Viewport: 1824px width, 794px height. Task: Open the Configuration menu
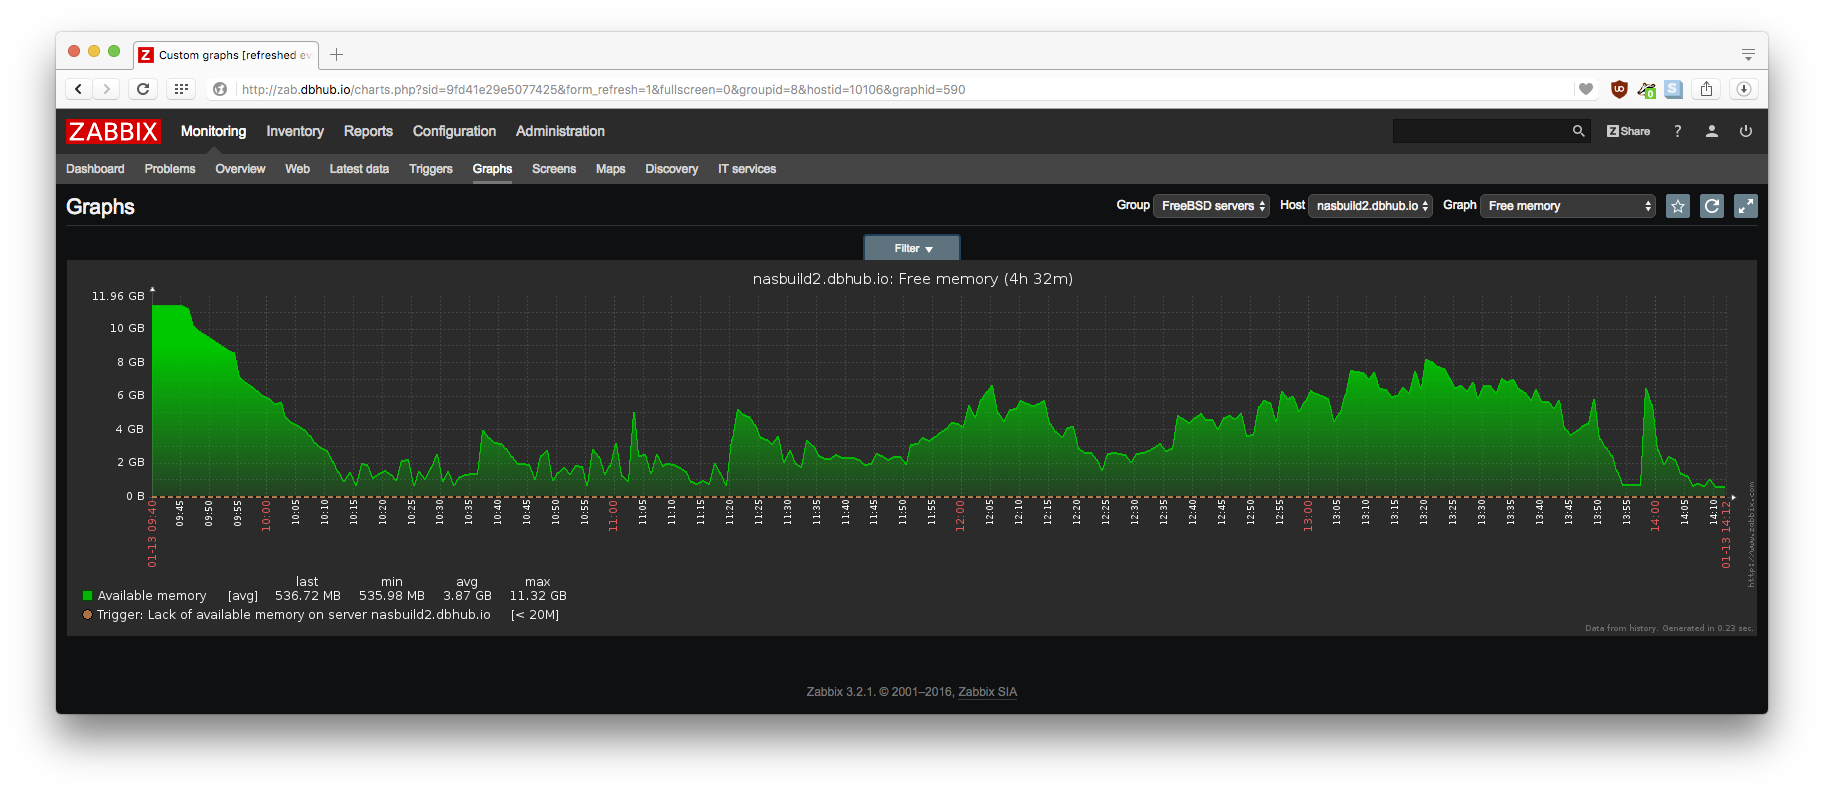(454, 131)
